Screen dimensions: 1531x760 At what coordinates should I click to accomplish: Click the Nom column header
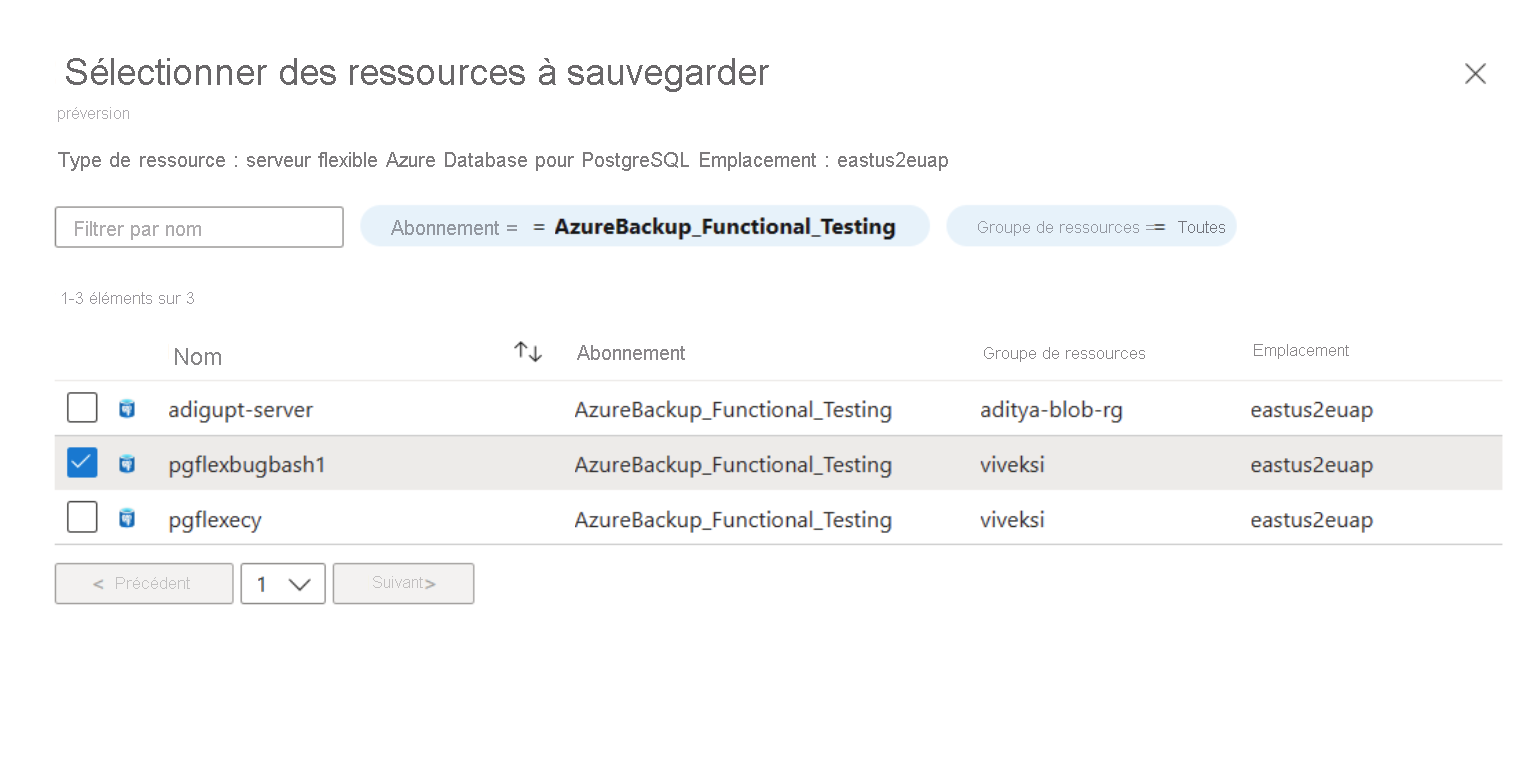[x=198, y=357]
